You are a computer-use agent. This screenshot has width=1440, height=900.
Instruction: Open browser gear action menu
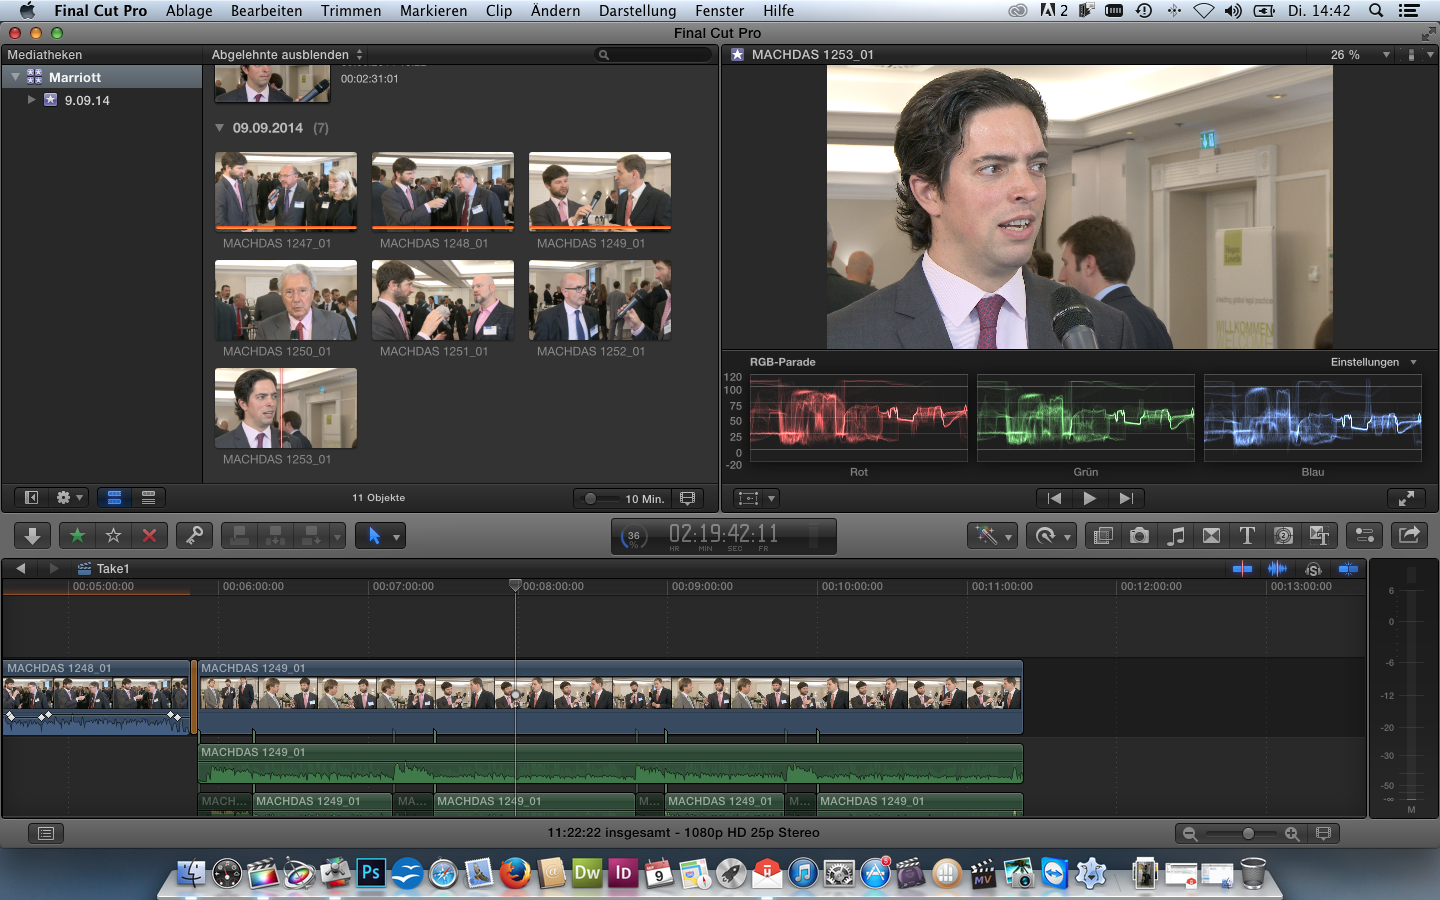(68, 498)
